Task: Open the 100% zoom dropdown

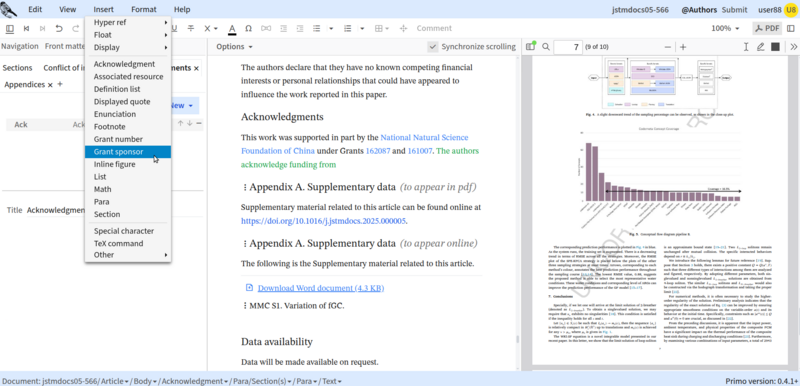Action: 725,29
